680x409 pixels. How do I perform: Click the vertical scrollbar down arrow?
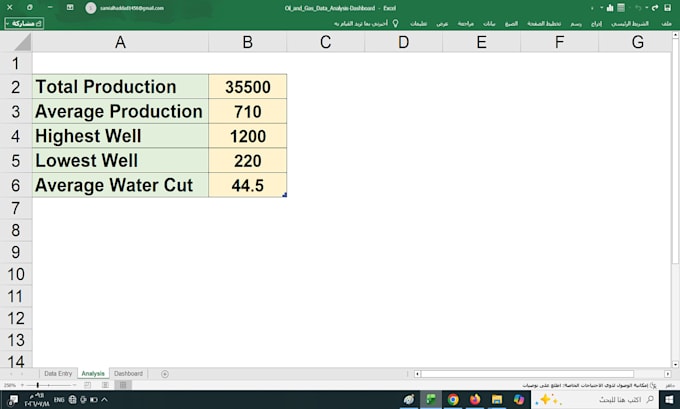676,364
